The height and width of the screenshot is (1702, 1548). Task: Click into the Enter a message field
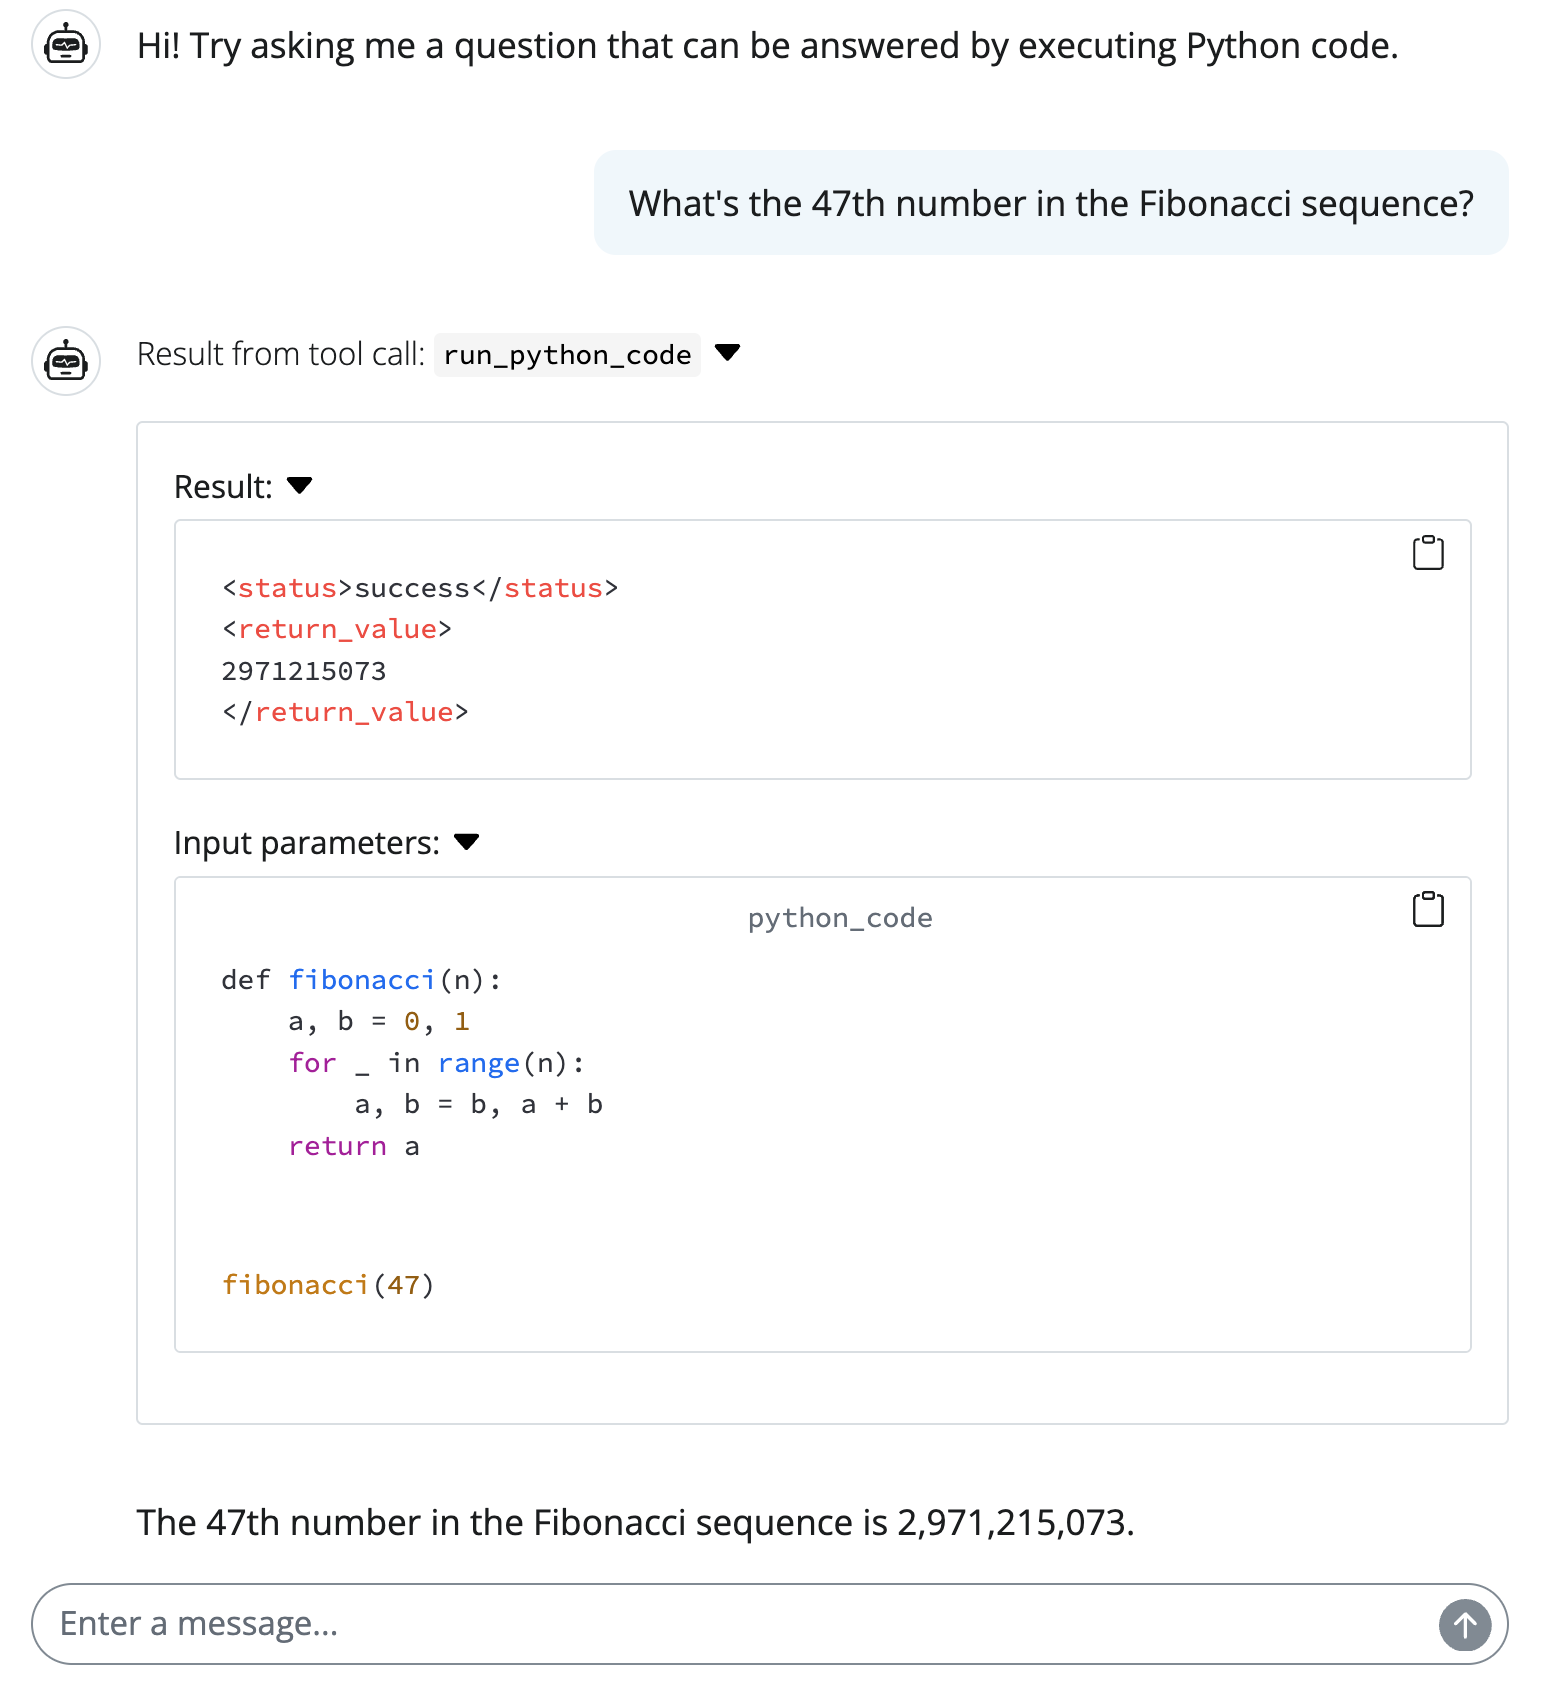735,1624
